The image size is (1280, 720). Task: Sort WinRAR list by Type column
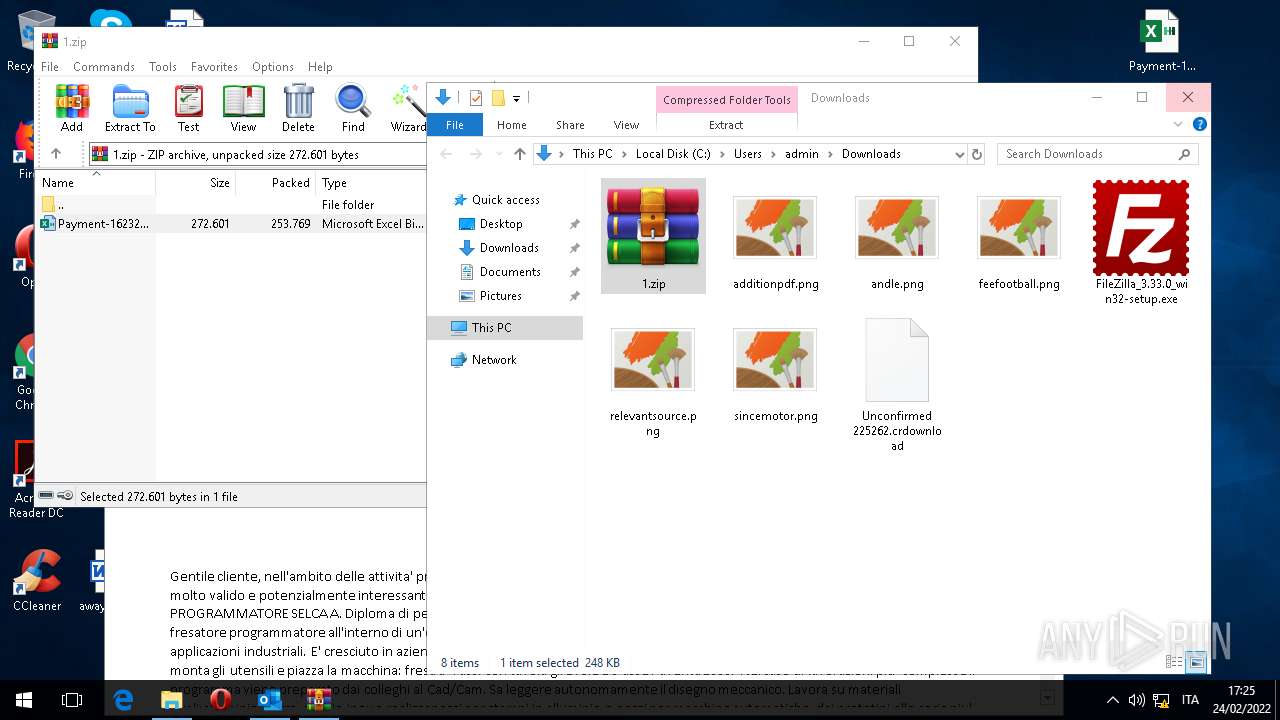click(x=371, y=183)
